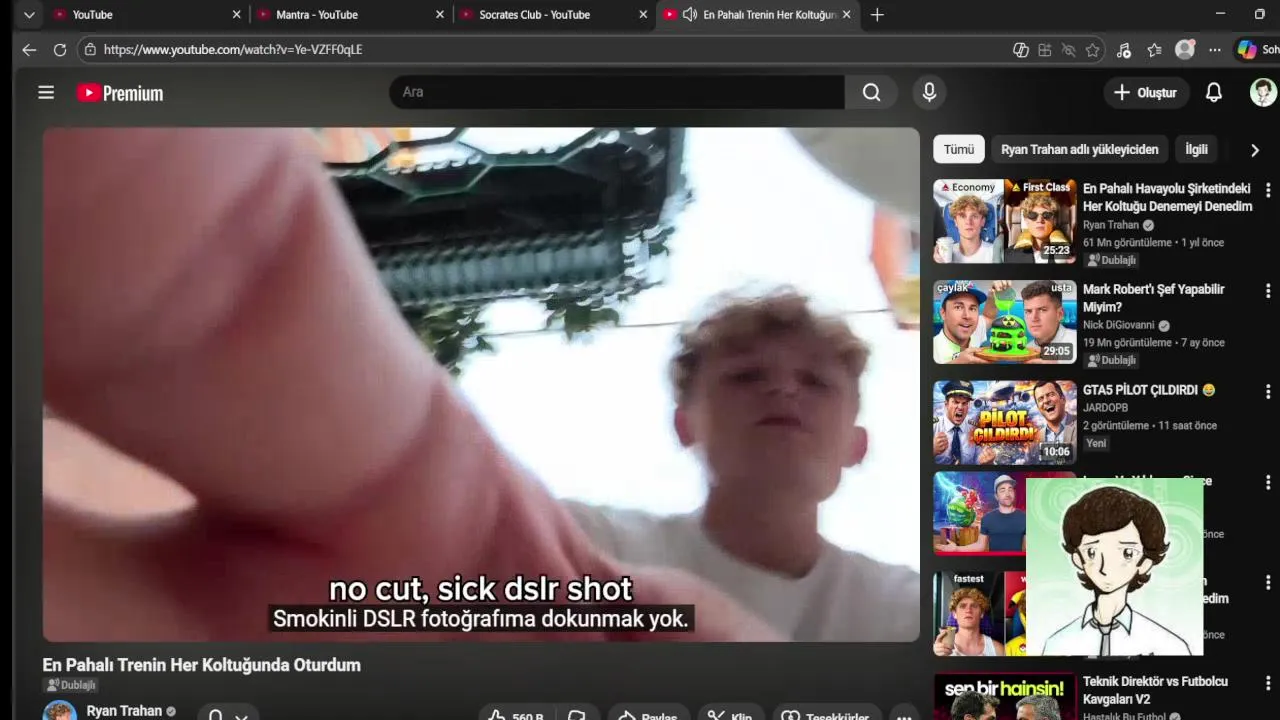Image resolution: width=1280 pixels, height=720 pixels.
Task: Click the split screen icon in address bar
Action: coord(1021,50)
